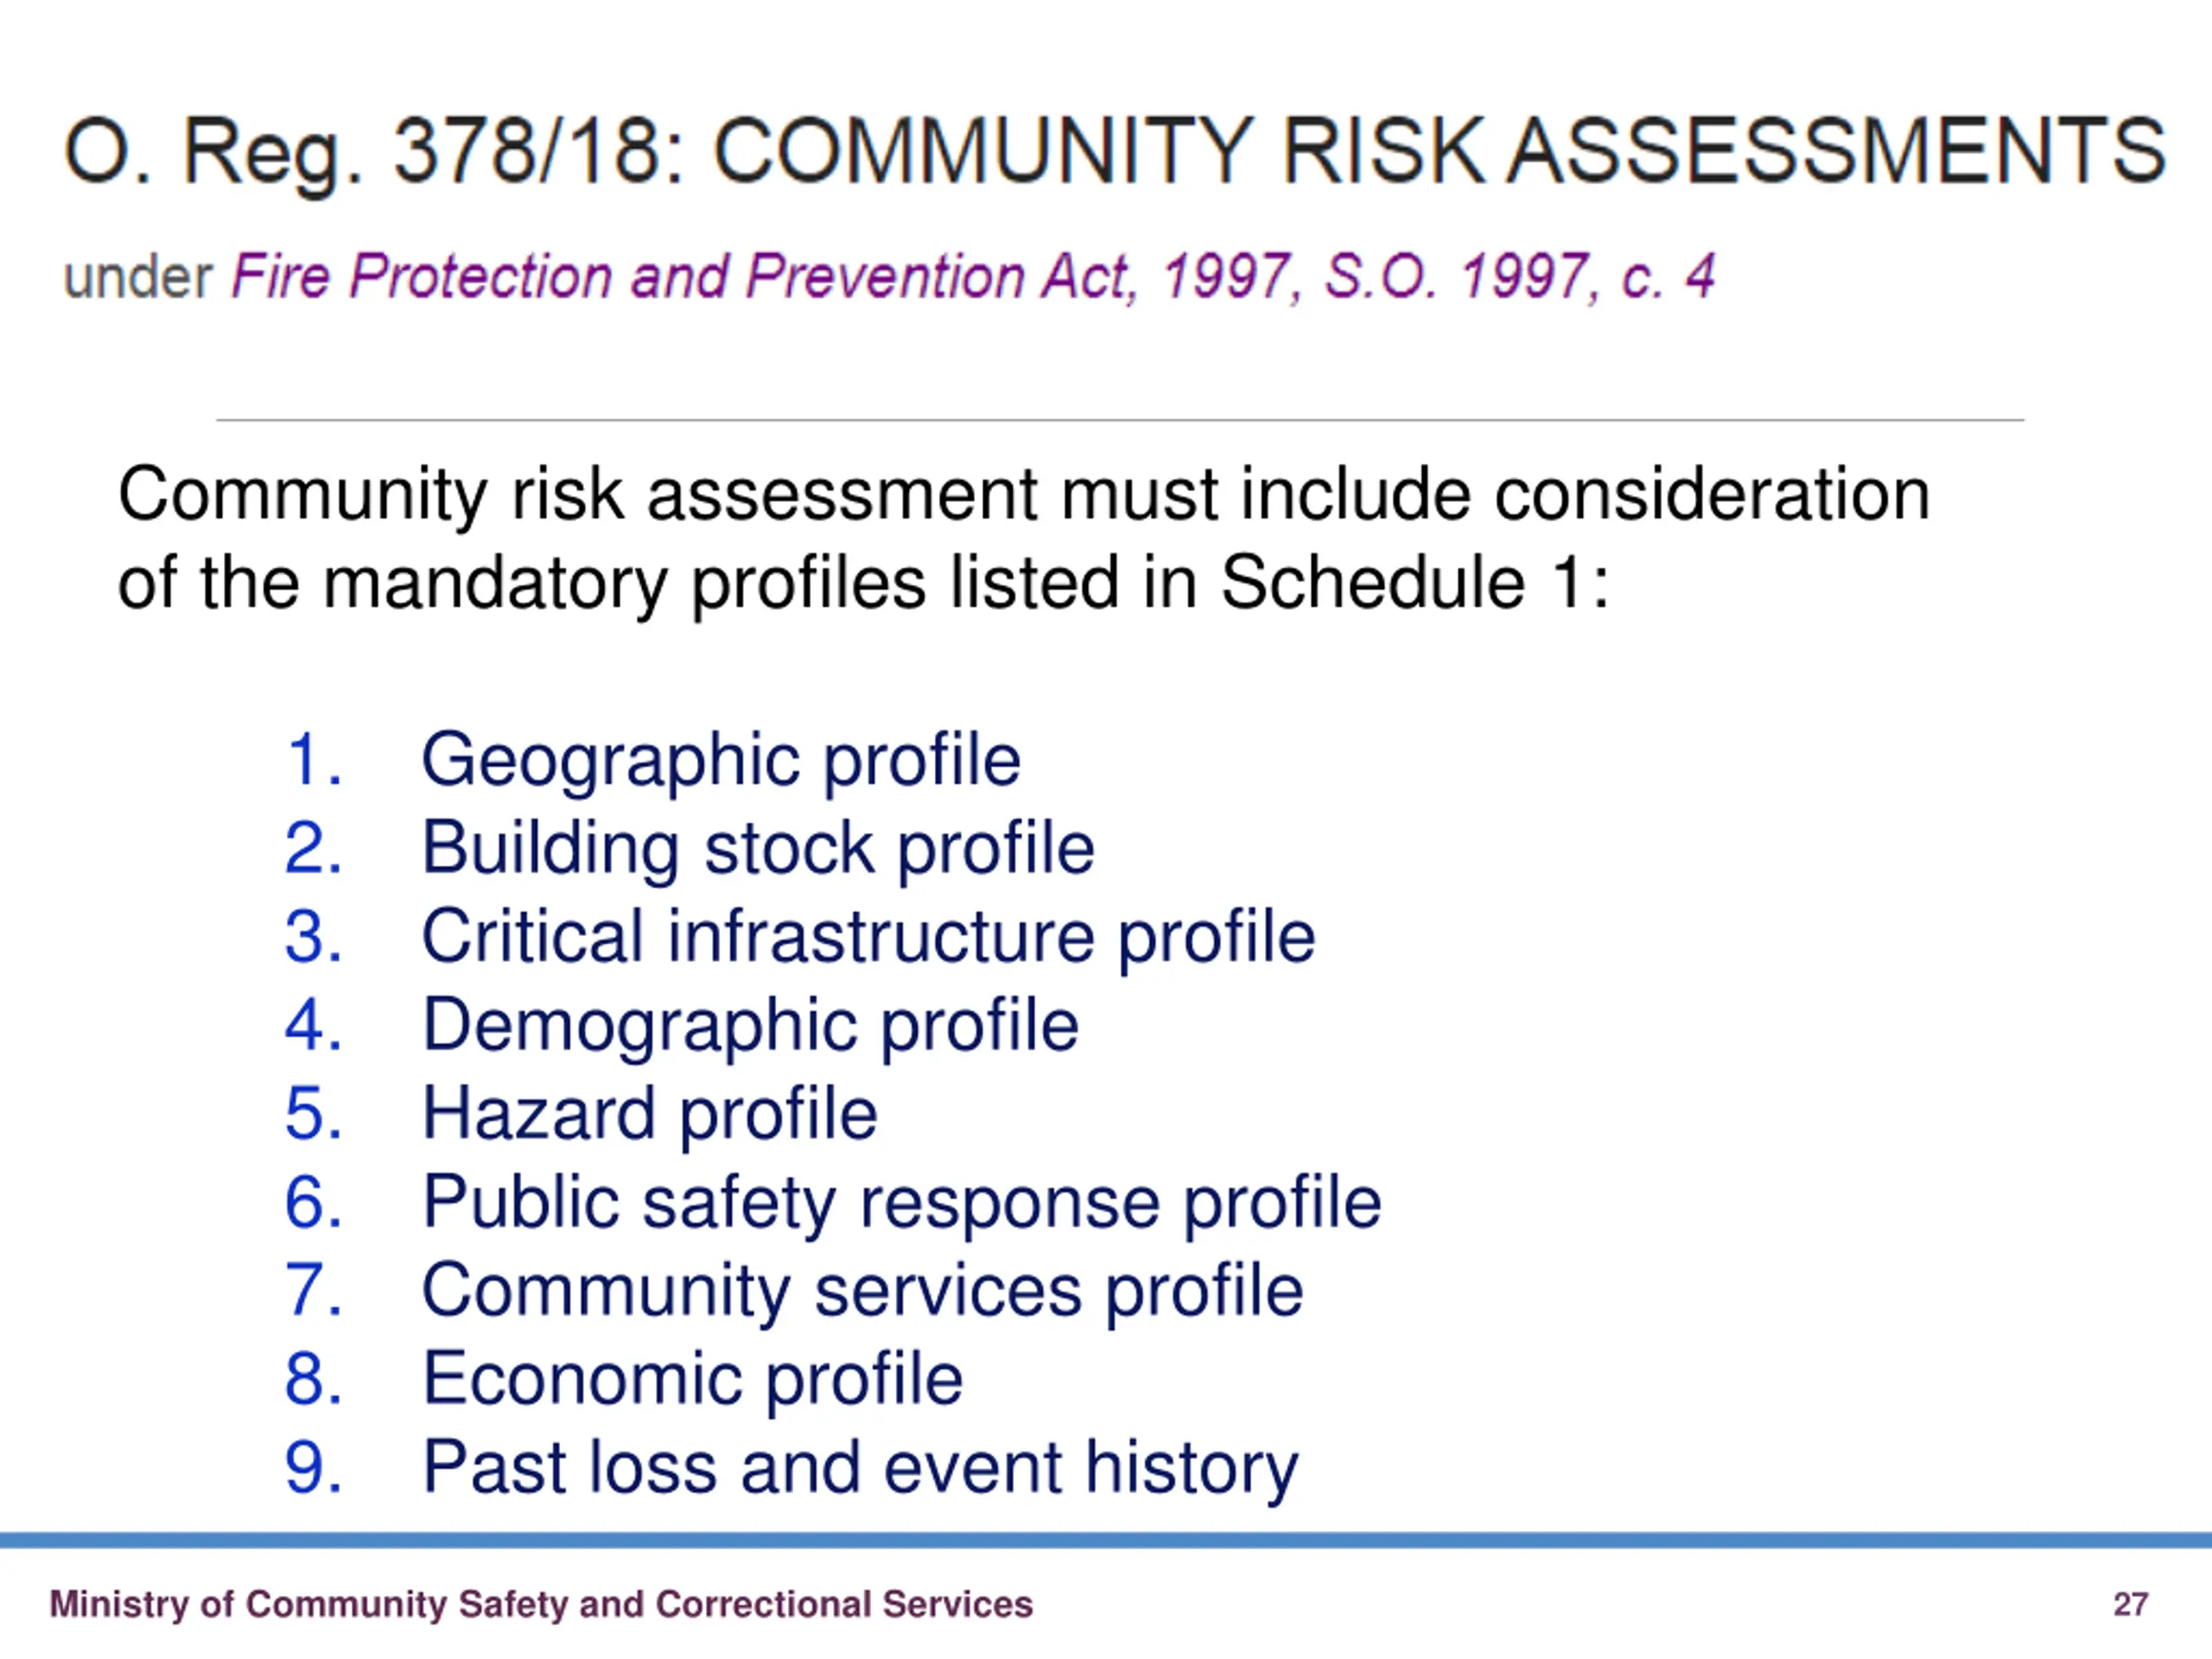
Task: Click the thin horizontal line under the heading
Action: pos(1120,420)
